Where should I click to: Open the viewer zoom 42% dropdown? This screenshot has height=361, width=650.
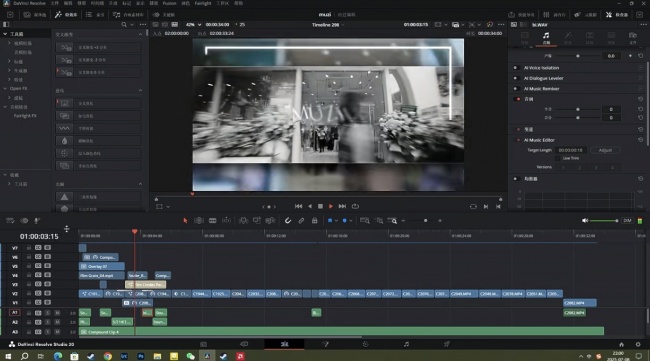[x=194, y=24]
